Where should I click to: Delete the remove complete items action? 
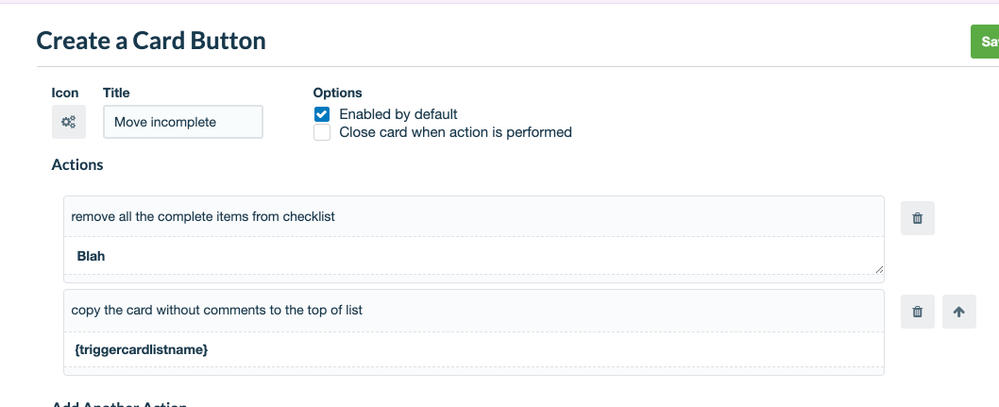(917, 218)
